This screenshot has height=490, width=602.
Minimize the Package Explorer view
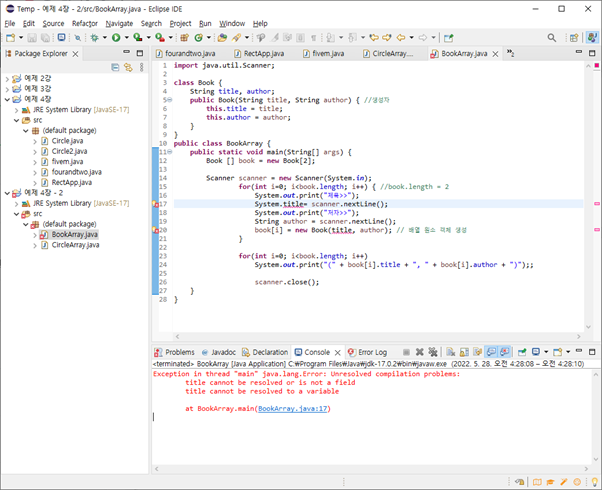[126, 53]
